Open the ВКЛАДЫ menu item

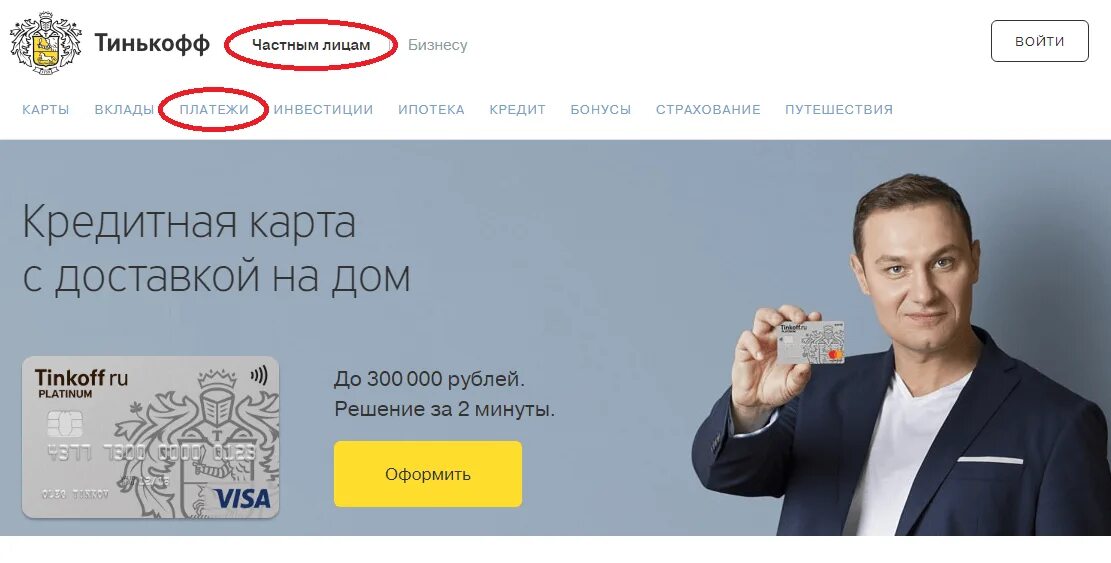(124, 110)
